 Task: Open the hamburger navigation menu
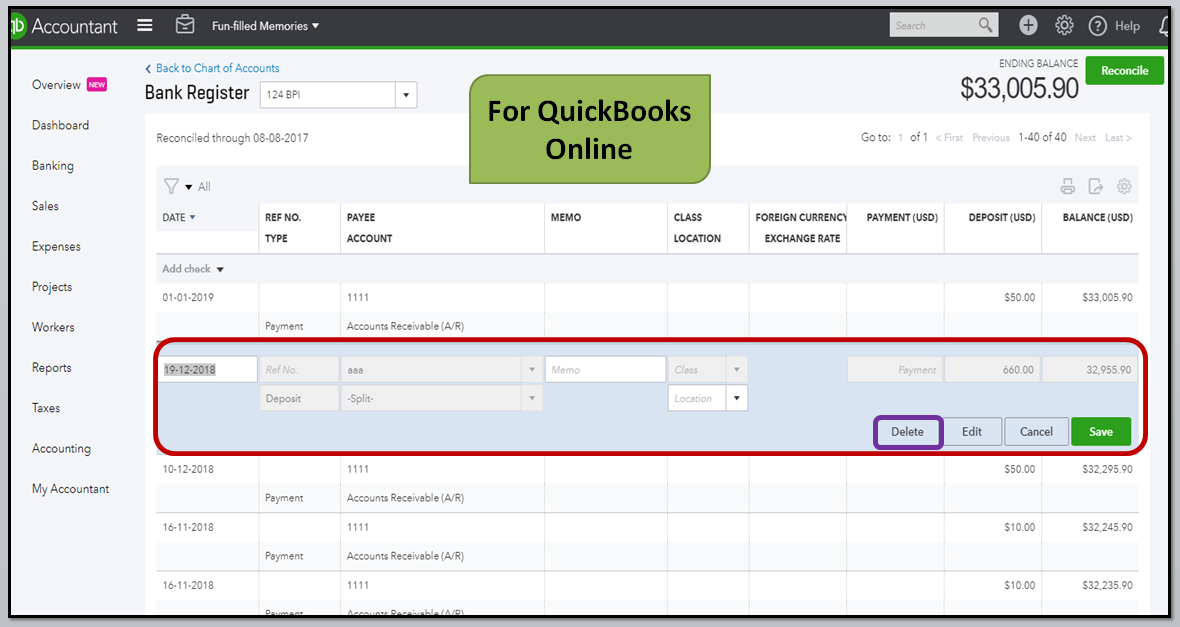[144, 26]
